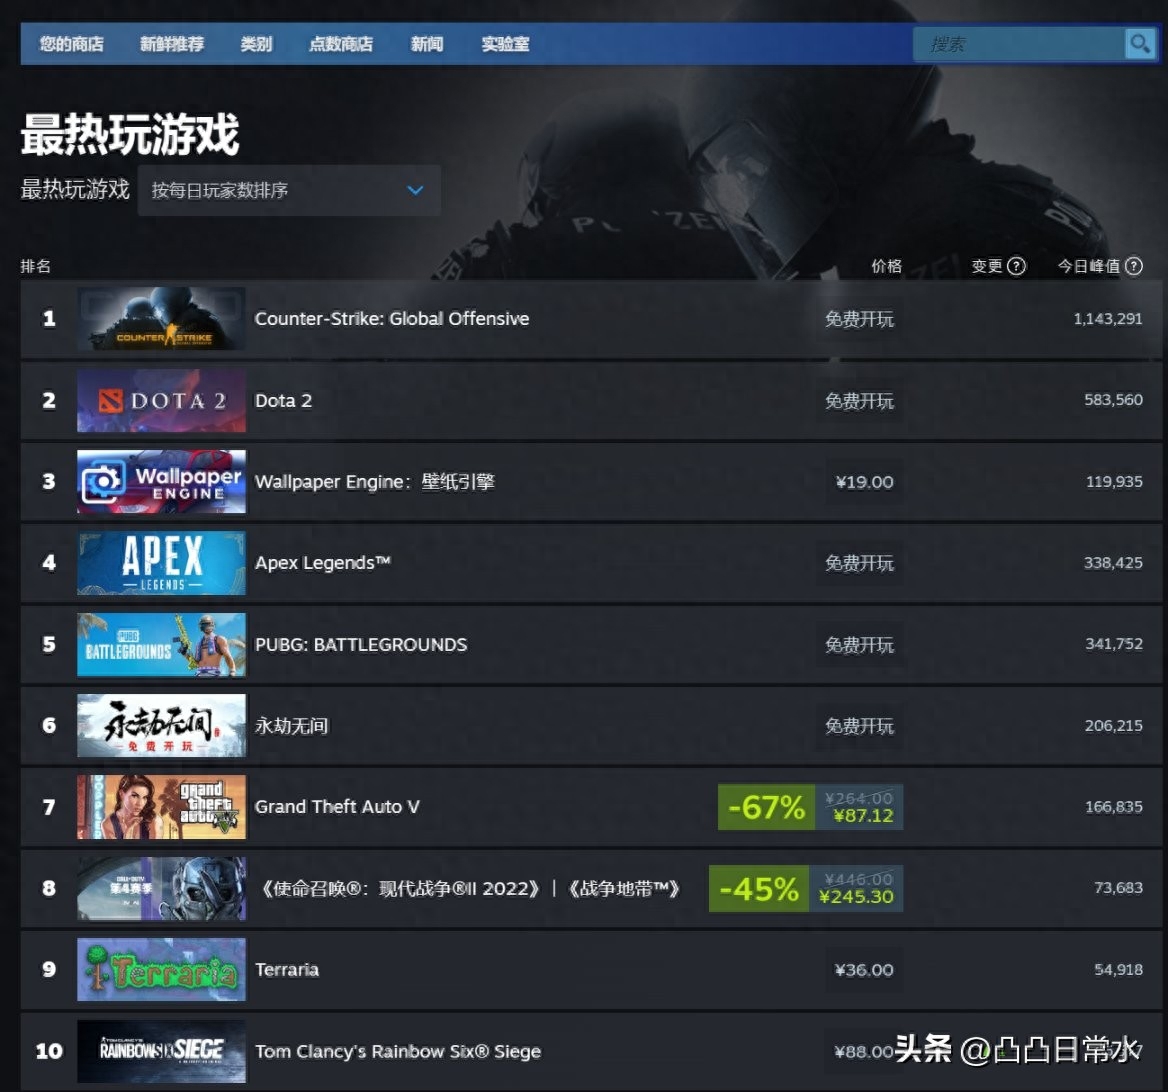Screen dimensions: 1168x1092
Task: Open the 按每日玩家数排序 sort dropdown
Action: point(289,191)
